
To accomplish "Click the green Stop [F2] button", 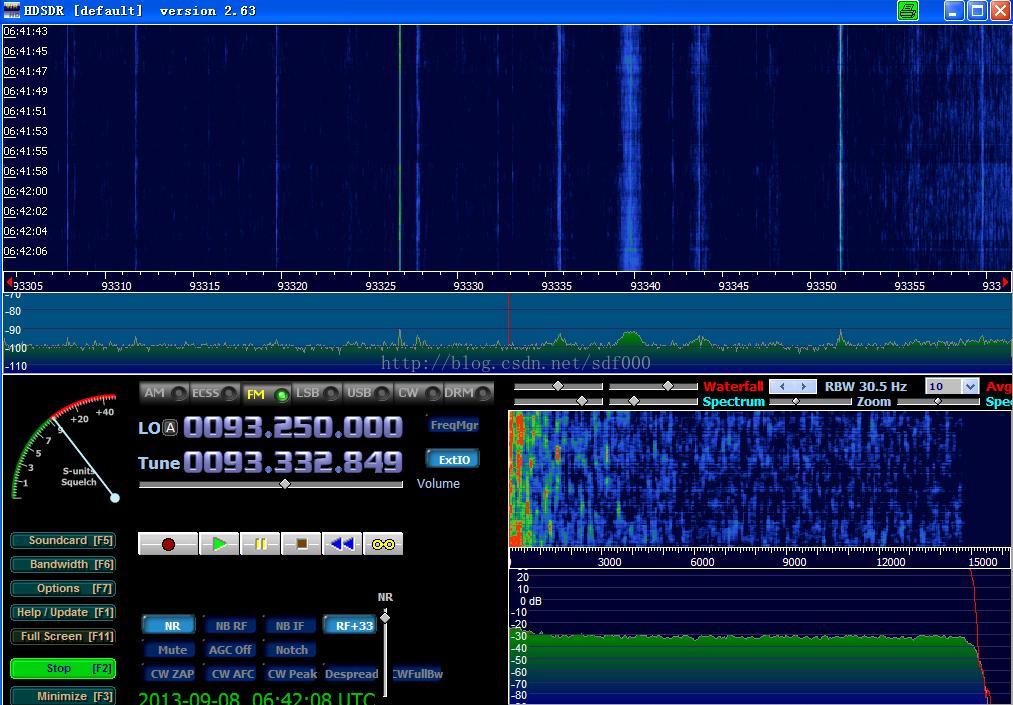I will pos(63,668).
